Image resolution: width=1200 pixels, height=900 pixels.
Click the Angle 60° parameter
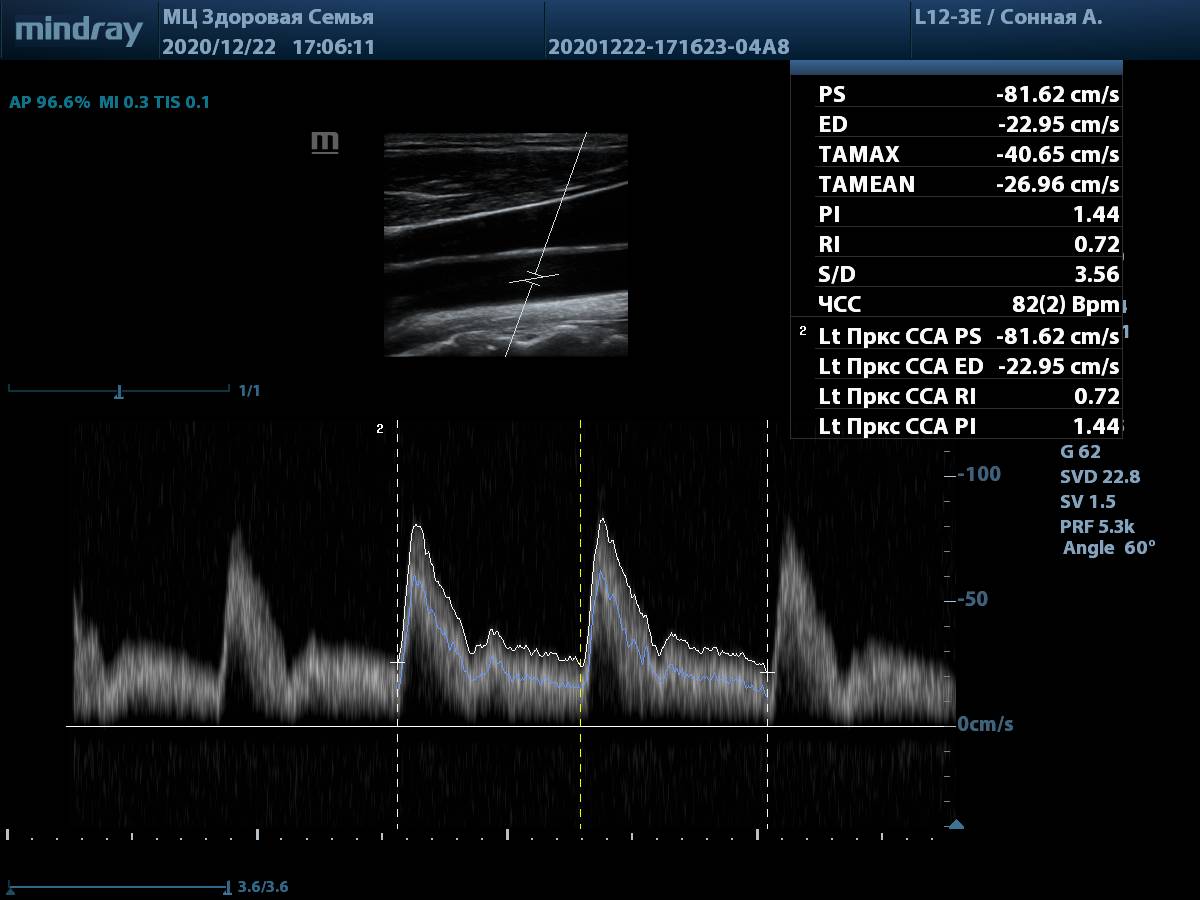pyautogui.click(x=1108, y=548)
